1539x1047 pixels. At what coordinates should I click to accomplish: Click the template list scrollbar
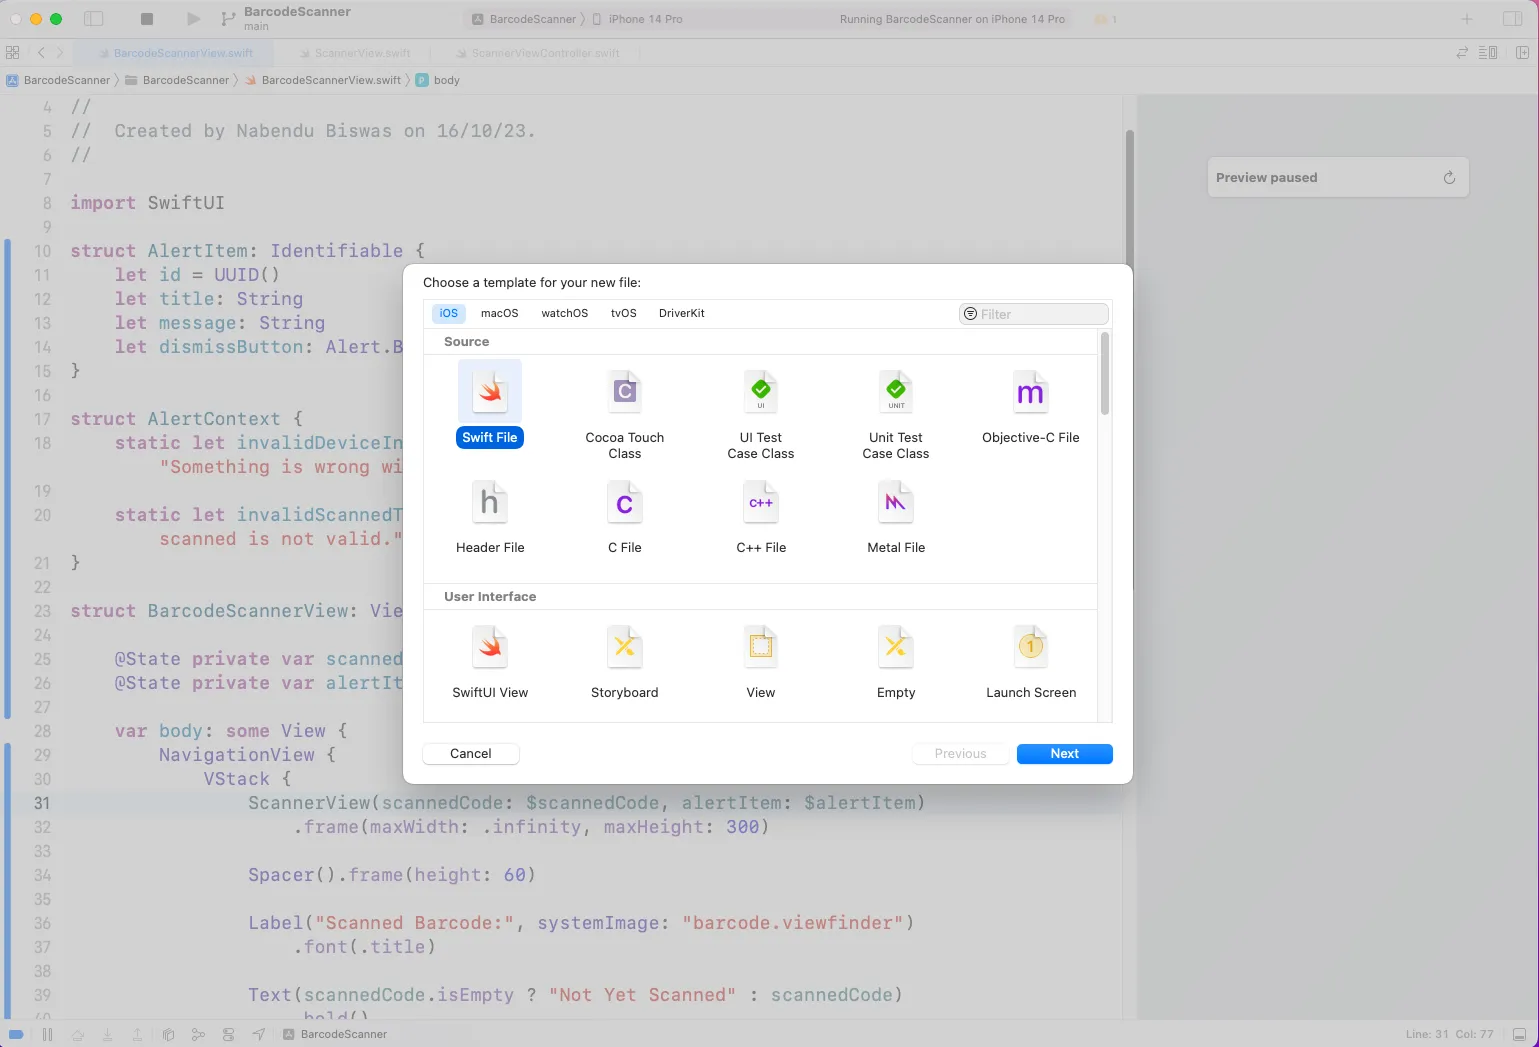tap(1105, 374)
